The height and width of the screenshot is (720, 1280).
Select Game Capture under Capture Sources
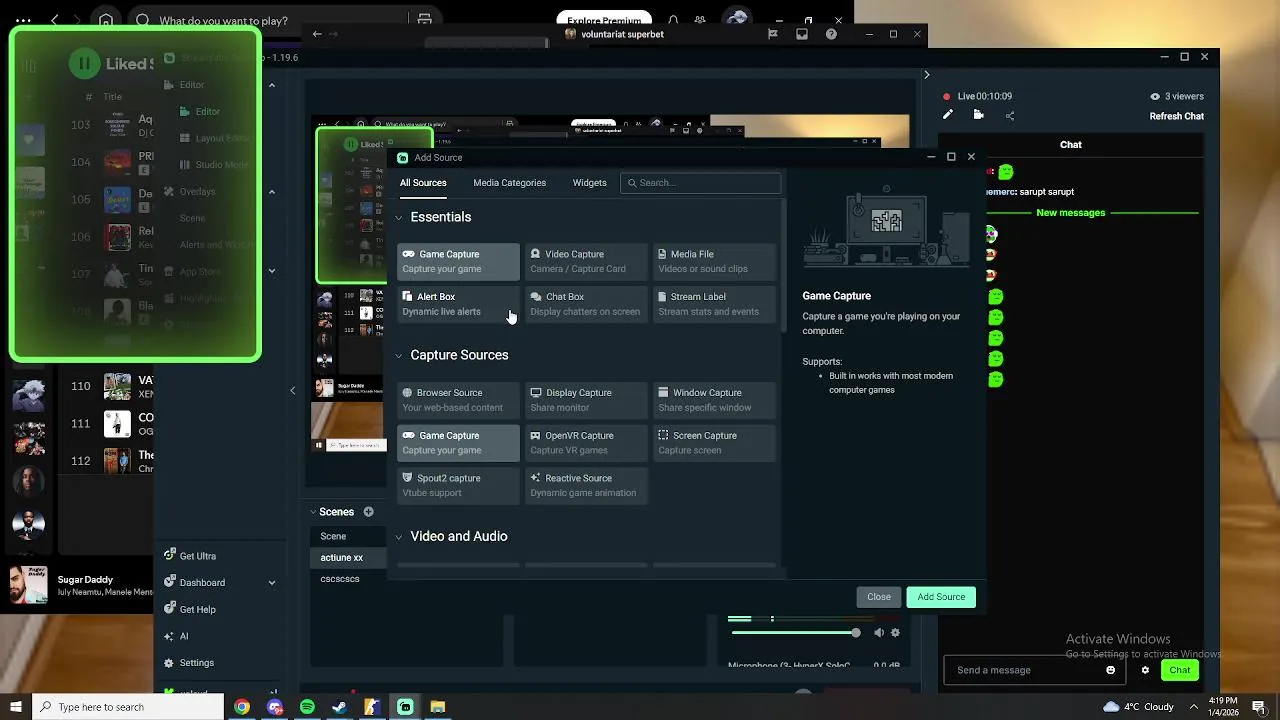tap(458, 443)
